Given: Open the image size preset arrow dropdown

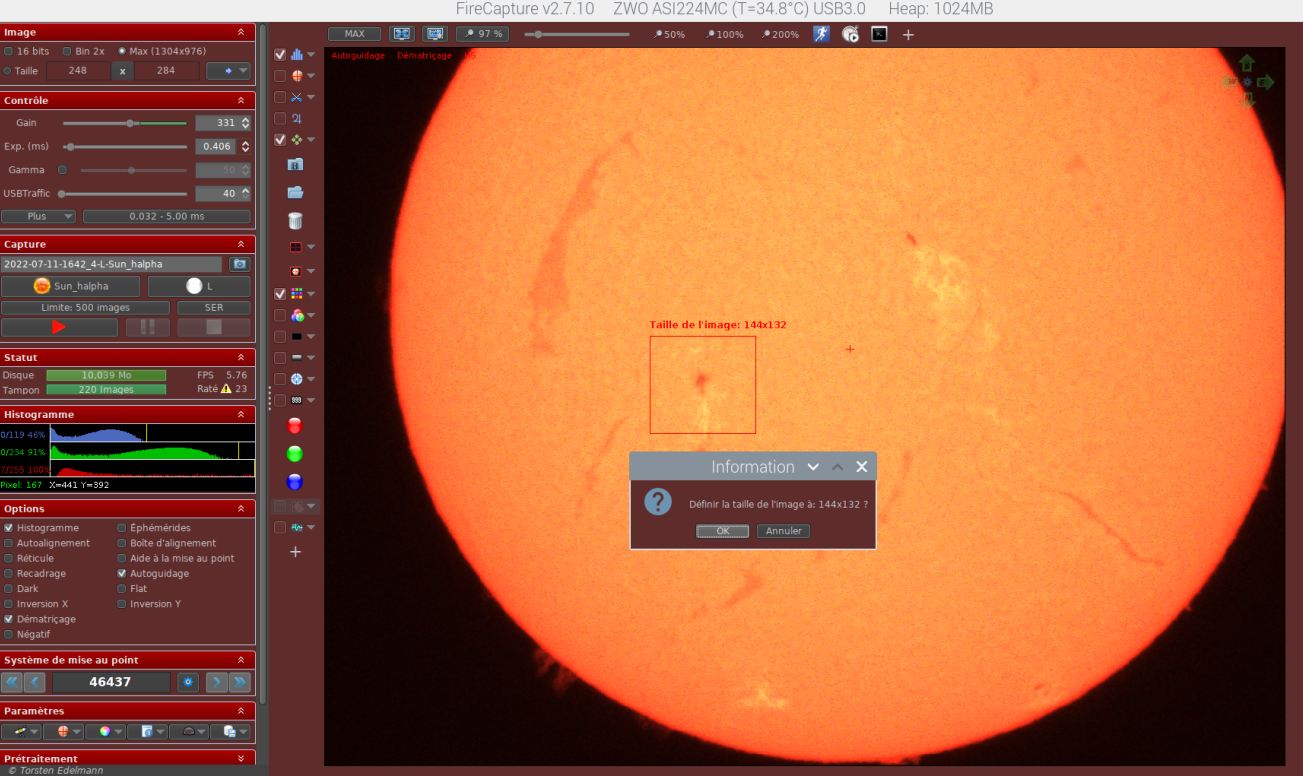Looking at the screenshot, I should click(228, 71).
